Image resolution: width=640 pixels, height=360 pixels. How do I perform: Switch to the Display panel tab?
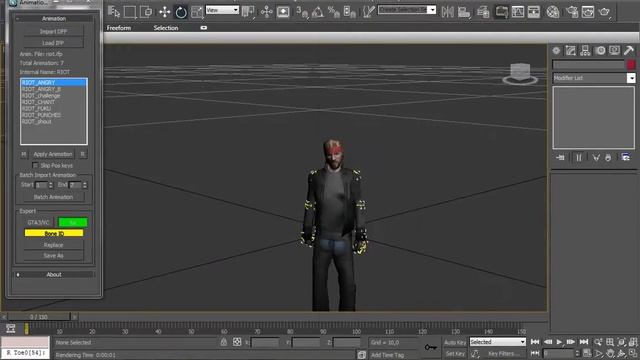tap(614, 51)
